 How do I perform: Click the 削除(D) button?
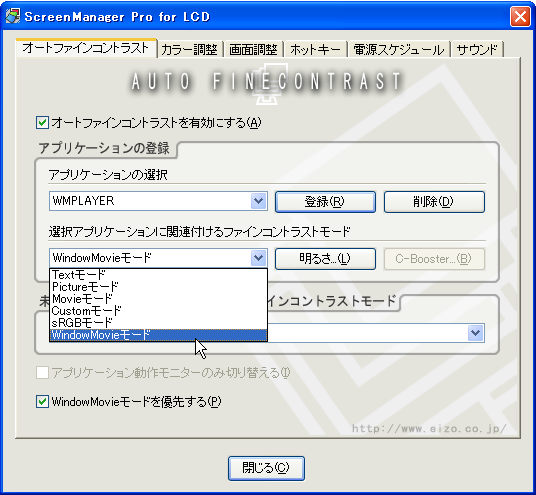pyautogui.click(x=434, y=202)
